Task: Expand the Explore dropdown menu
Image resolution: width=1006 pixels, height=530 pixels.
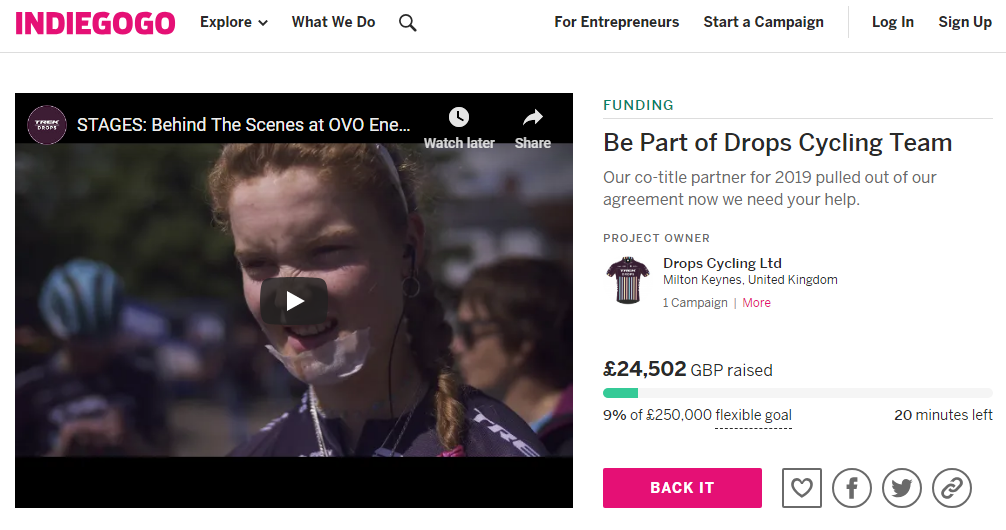Action: 234,22
